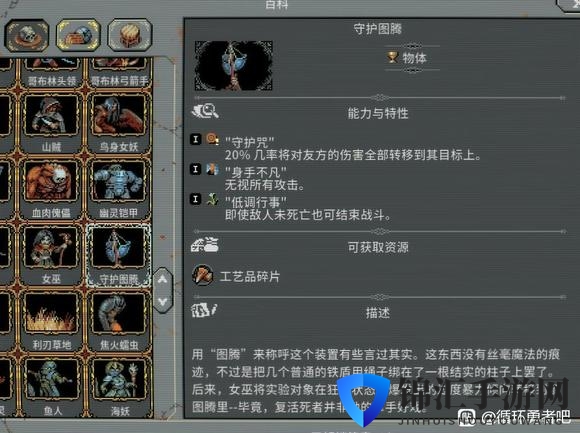The image size is (580, 433).
Task: Choose the 血肉傀儡 flesh golem icon
Action: [51, 189]
